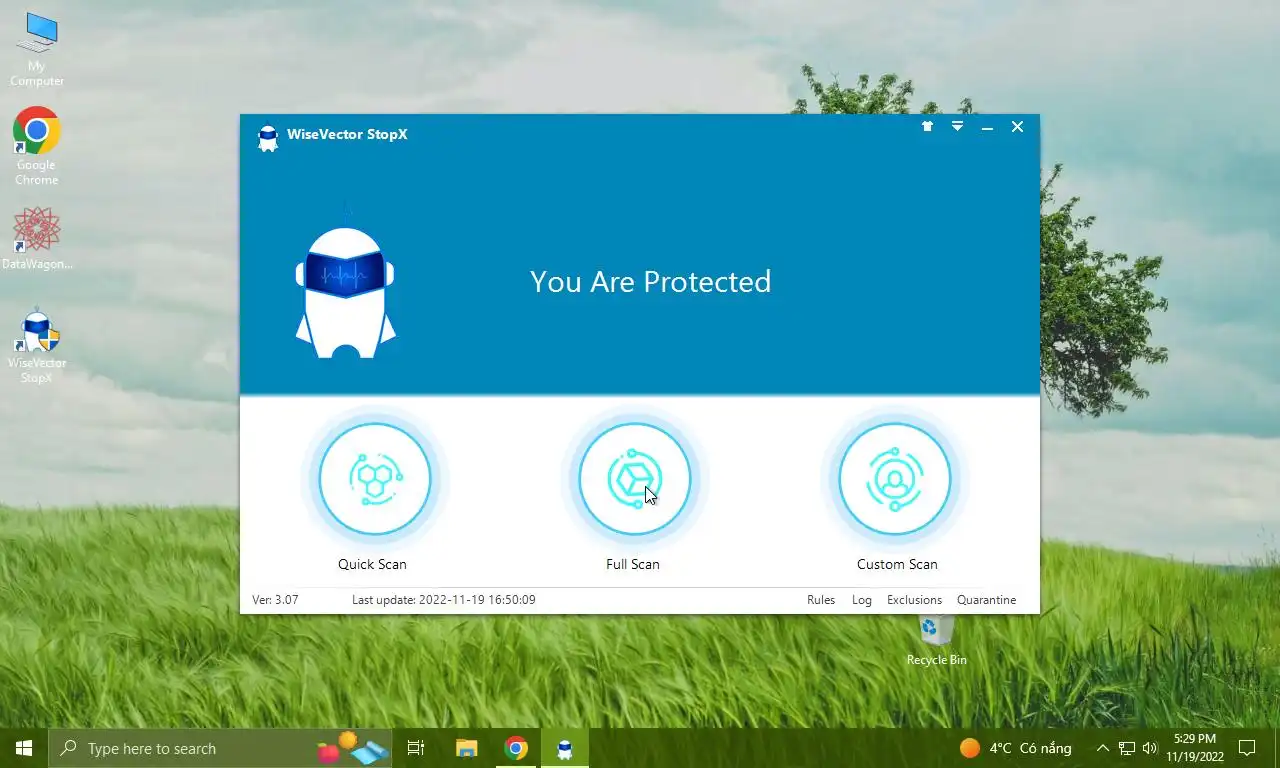
Task: Open the volume speaker icon
Action: click(x=1149, y=748)
